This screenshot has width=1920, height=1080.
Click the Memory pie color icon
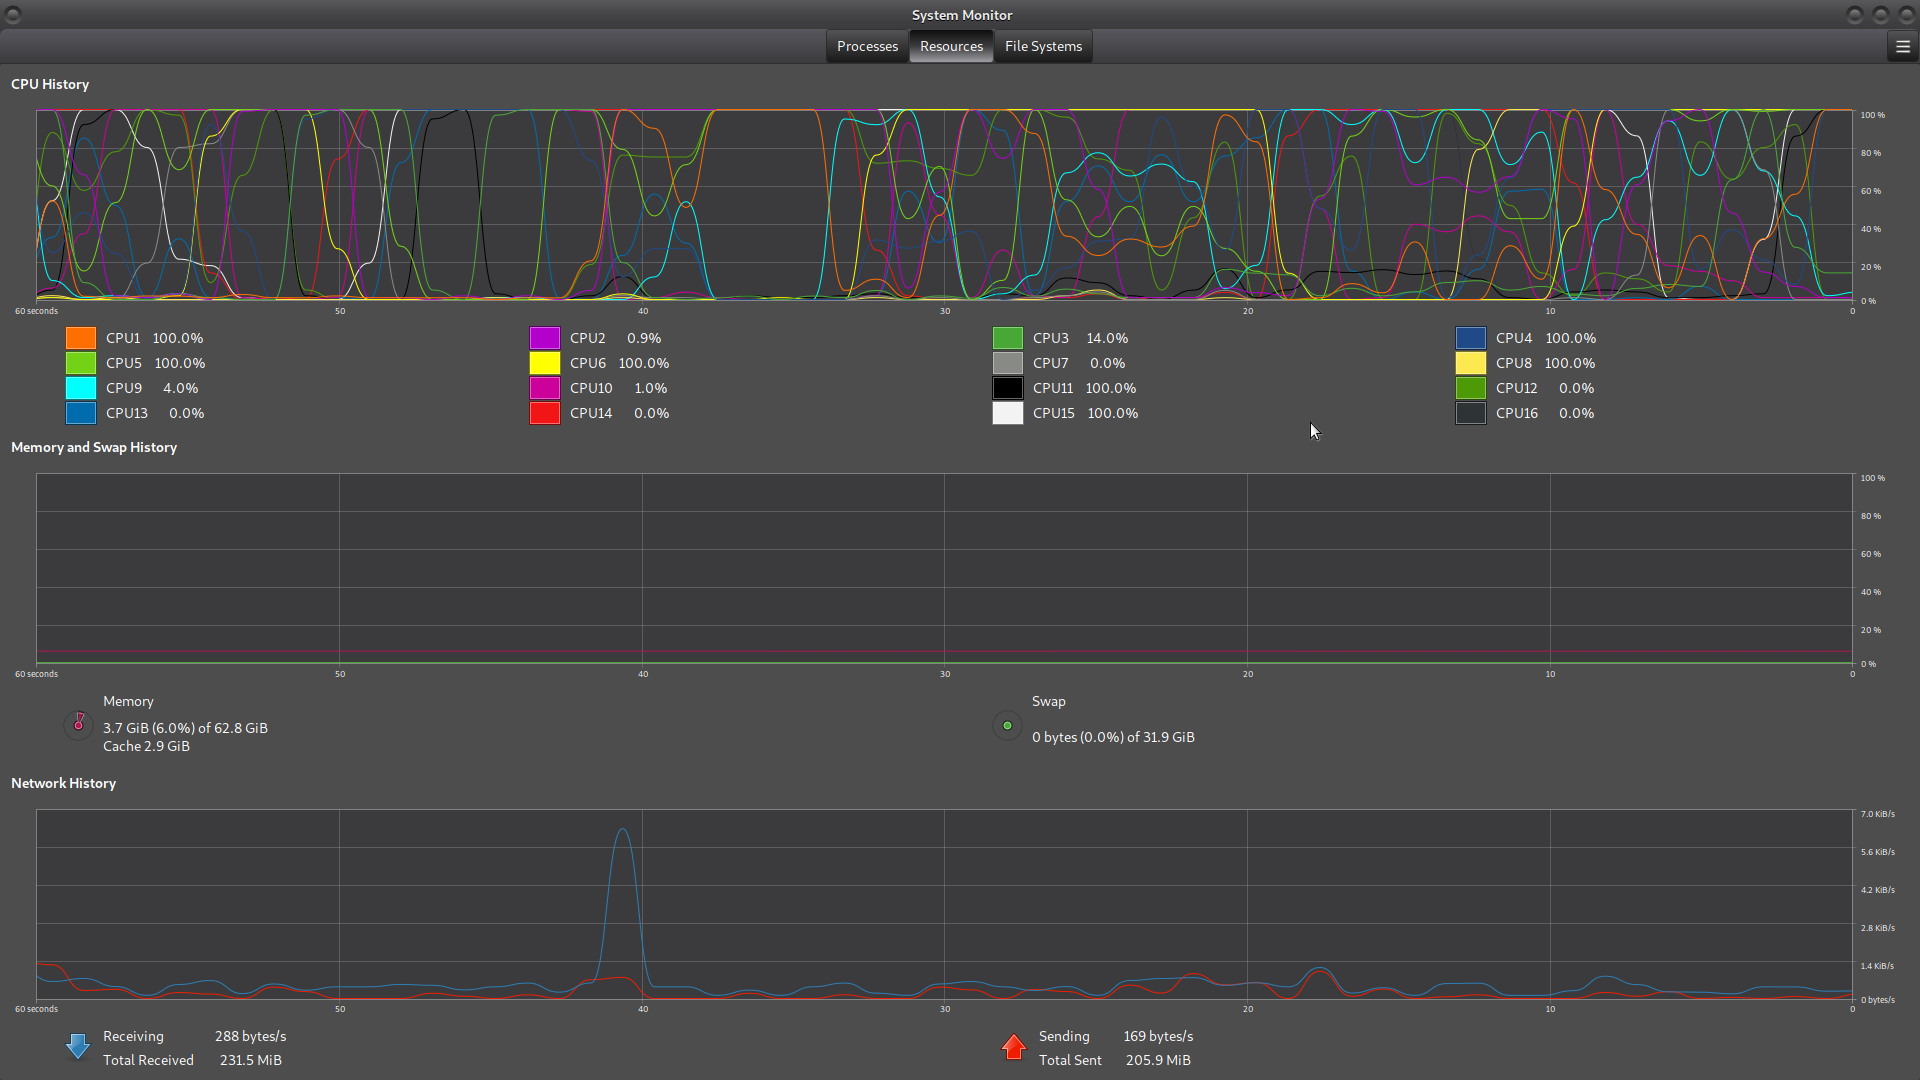pos(78,724)
